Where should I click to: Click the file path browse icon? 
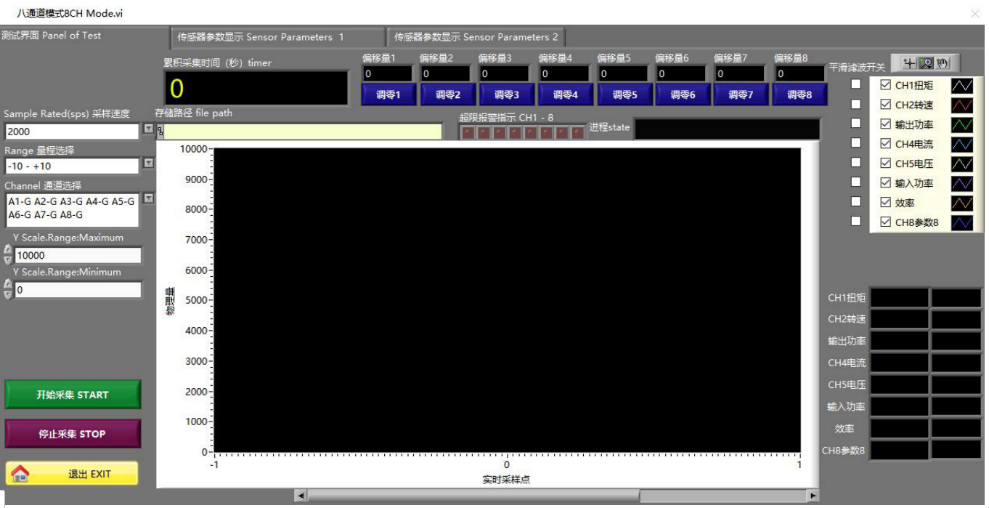159,131
